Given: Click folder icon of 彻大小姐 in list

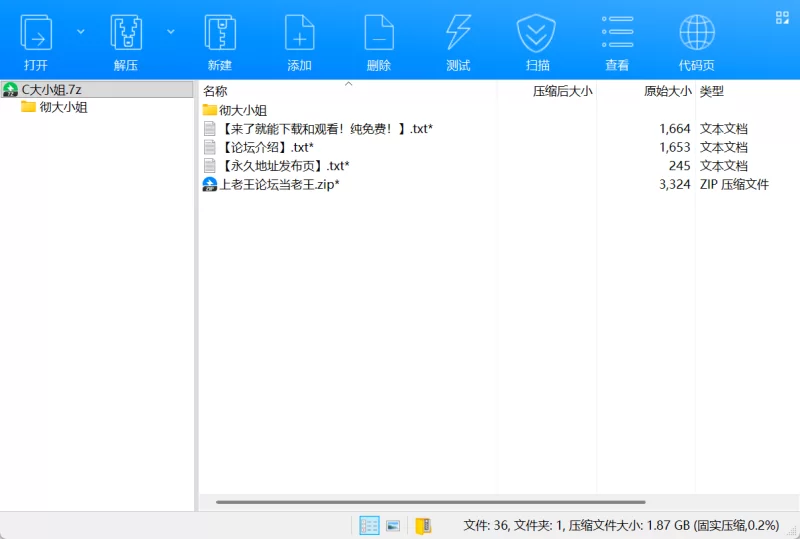Looking at the screenshot, I should pos(210,110).
